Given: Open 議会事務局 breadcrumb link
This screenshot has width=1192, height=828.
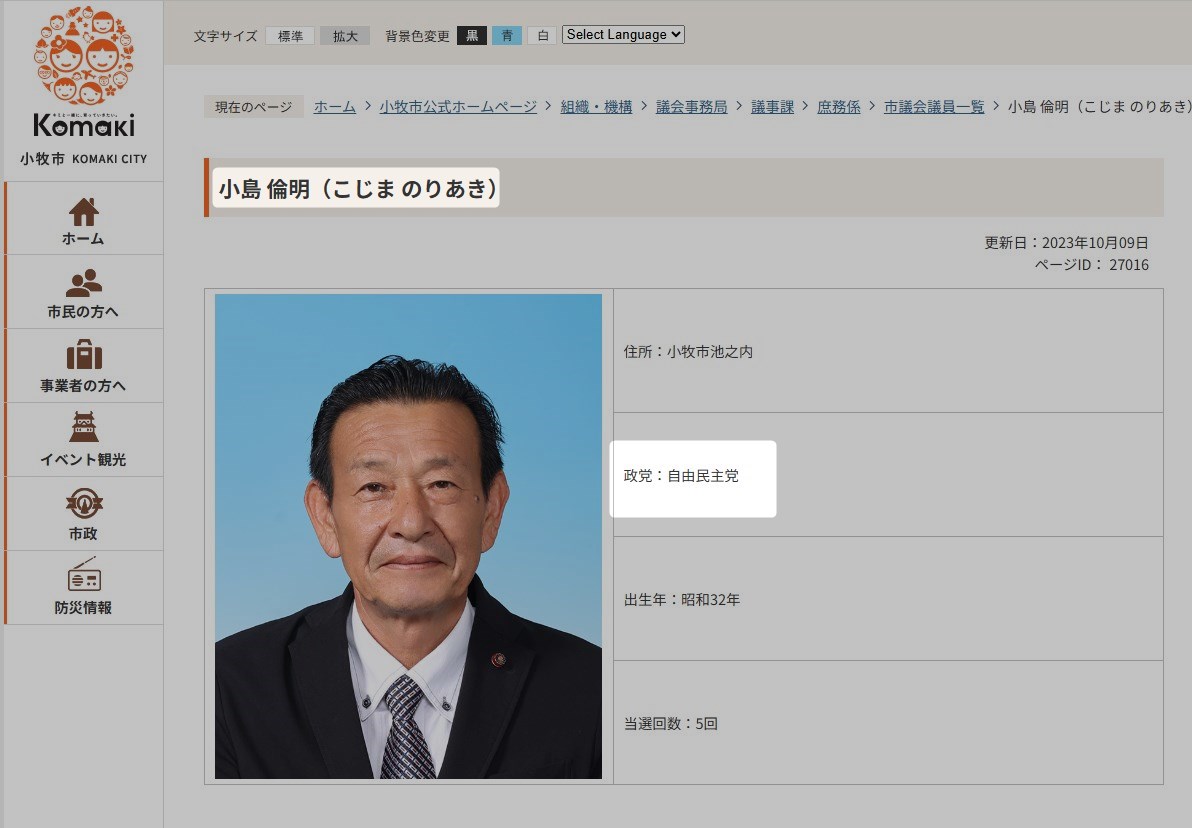Looking at the screenshot, I should 691,107.
